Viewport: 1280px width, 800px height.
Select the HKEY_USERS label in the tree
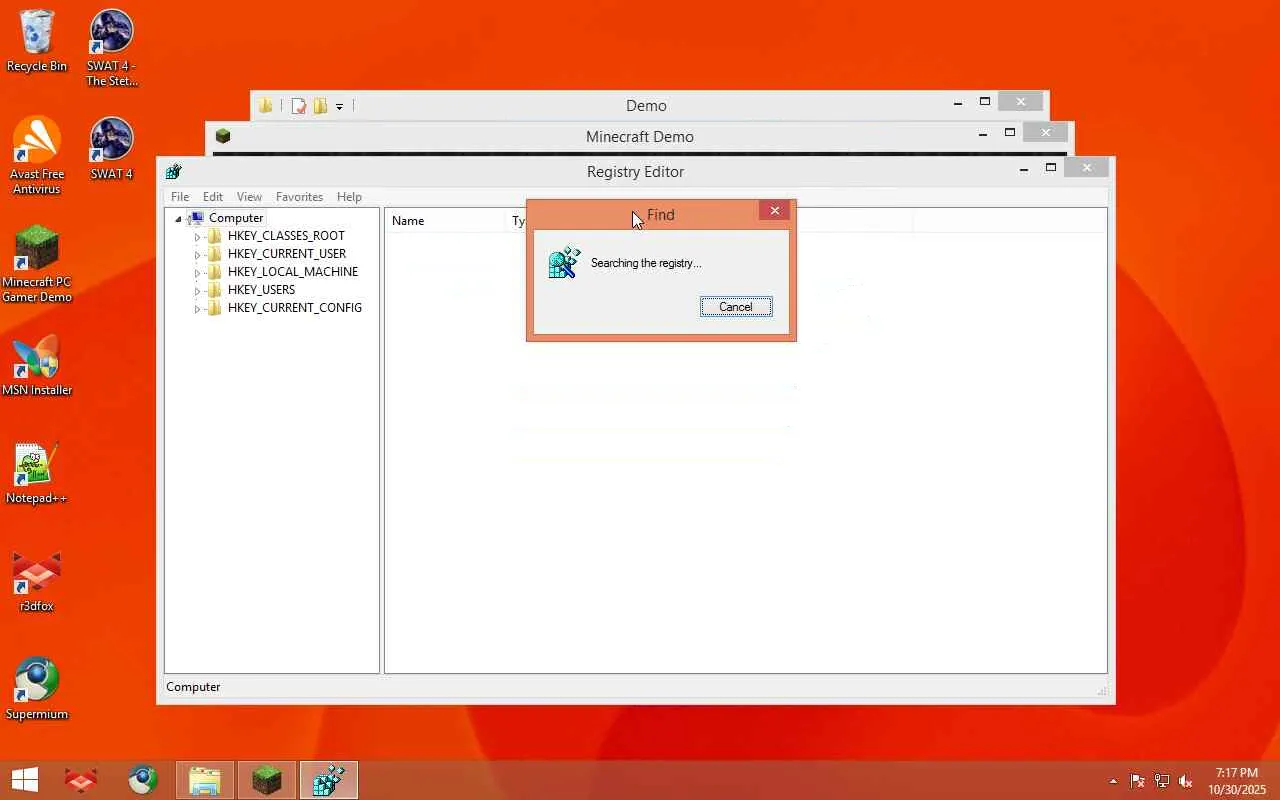click(261, 290)
